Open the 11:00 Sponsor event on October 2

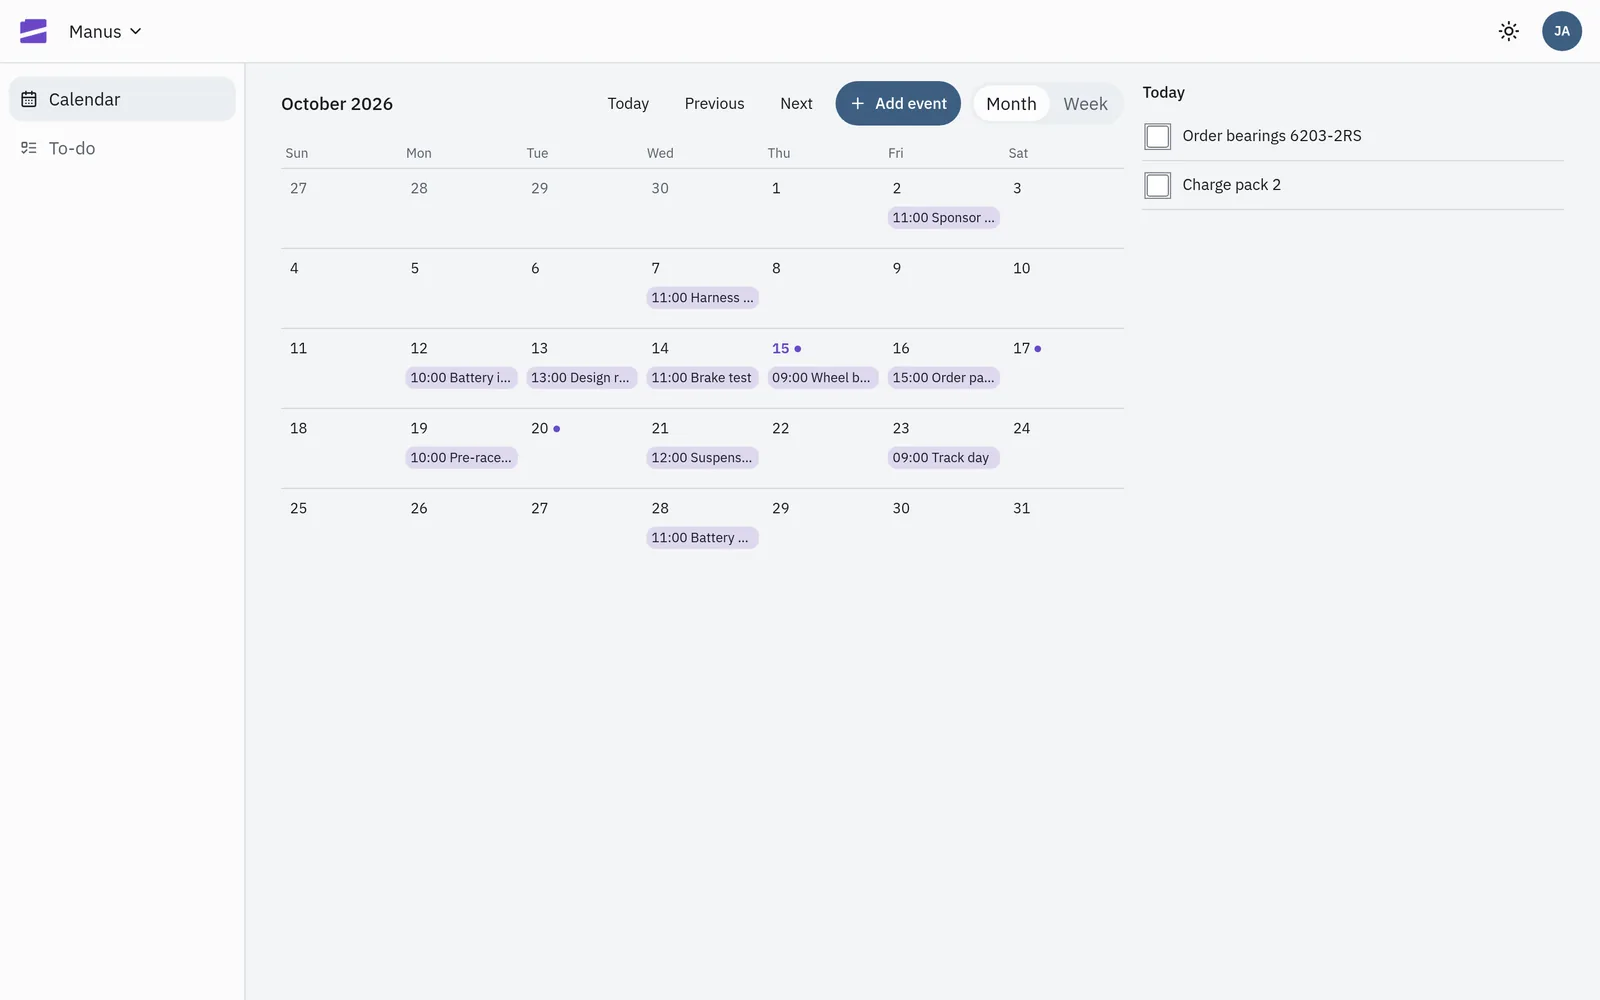(x=943, y=217)
